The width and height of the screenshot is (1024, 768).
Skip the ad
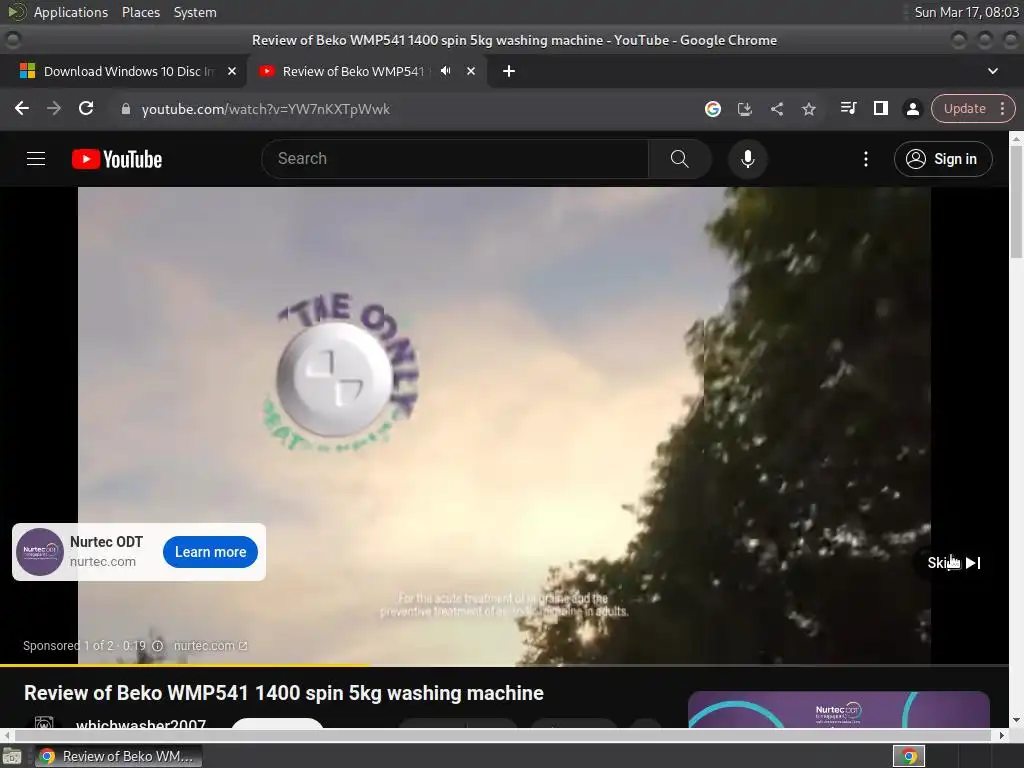(953, 563)
